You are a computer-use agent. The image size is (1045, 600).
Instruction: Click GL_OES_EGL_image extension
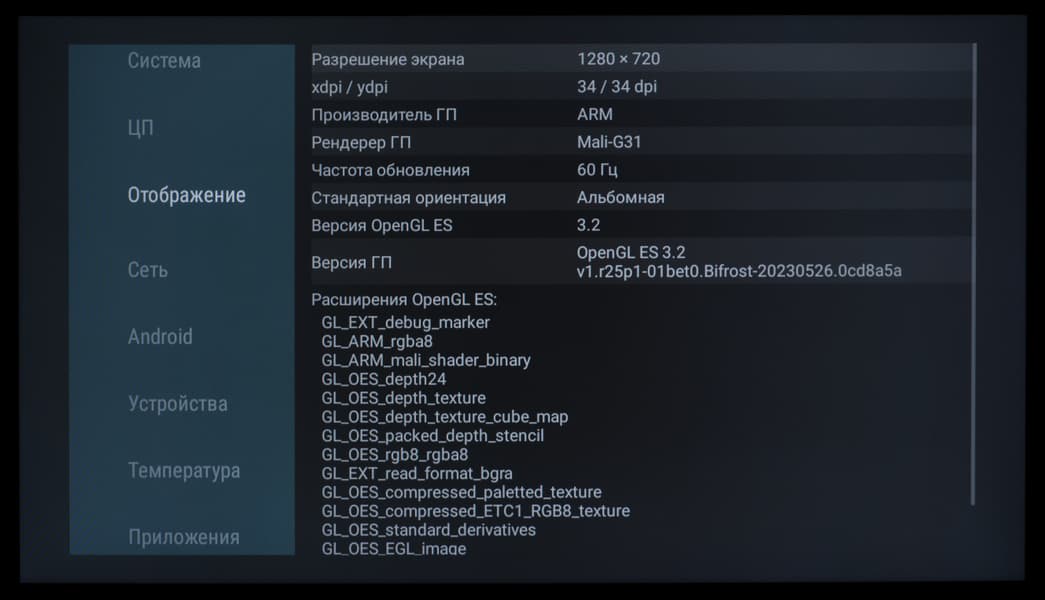coord(394,548)
